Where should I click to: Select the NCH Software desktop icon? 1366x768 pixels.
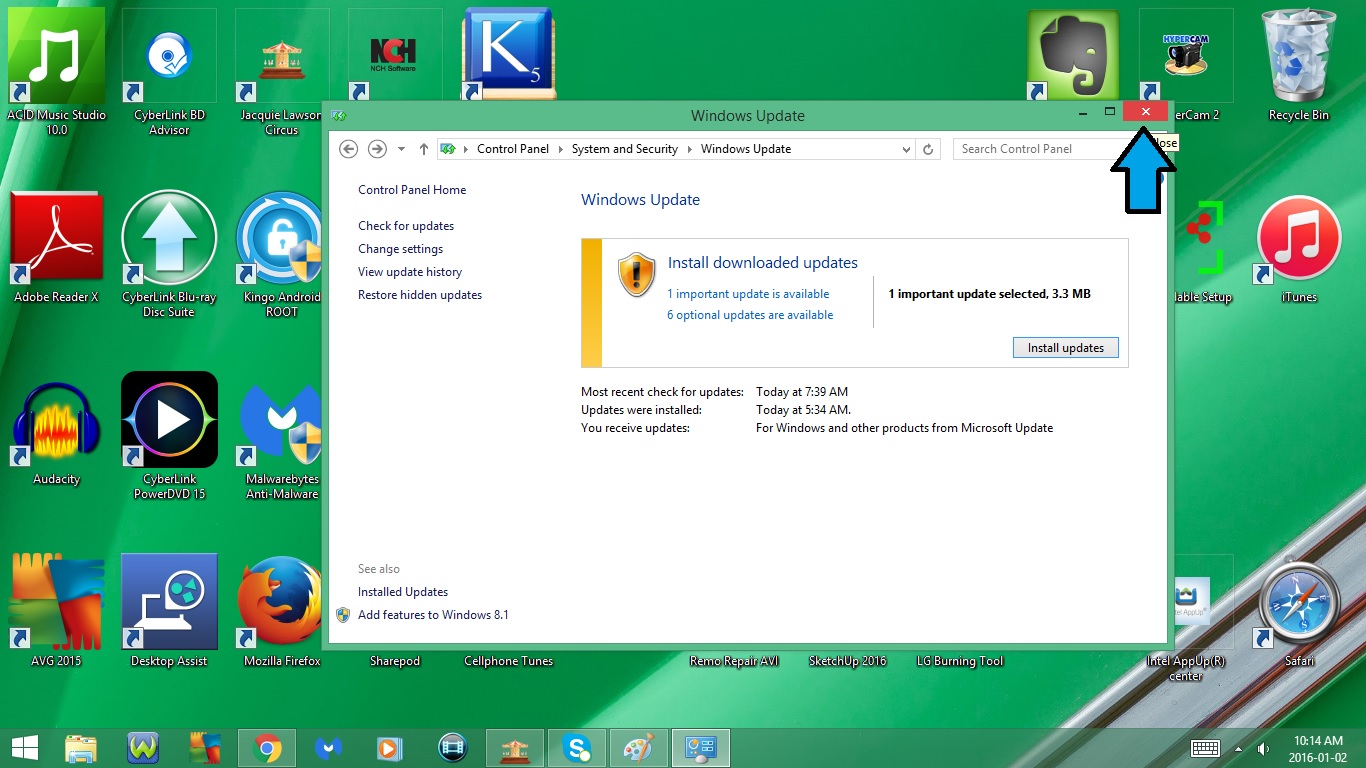[394, 54]
